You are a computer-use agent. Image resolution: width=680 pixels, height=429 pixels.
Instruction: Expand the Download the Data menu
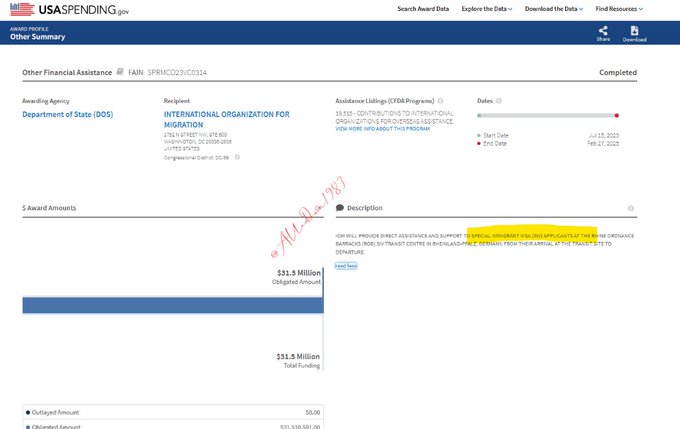(x=554, y=9)
